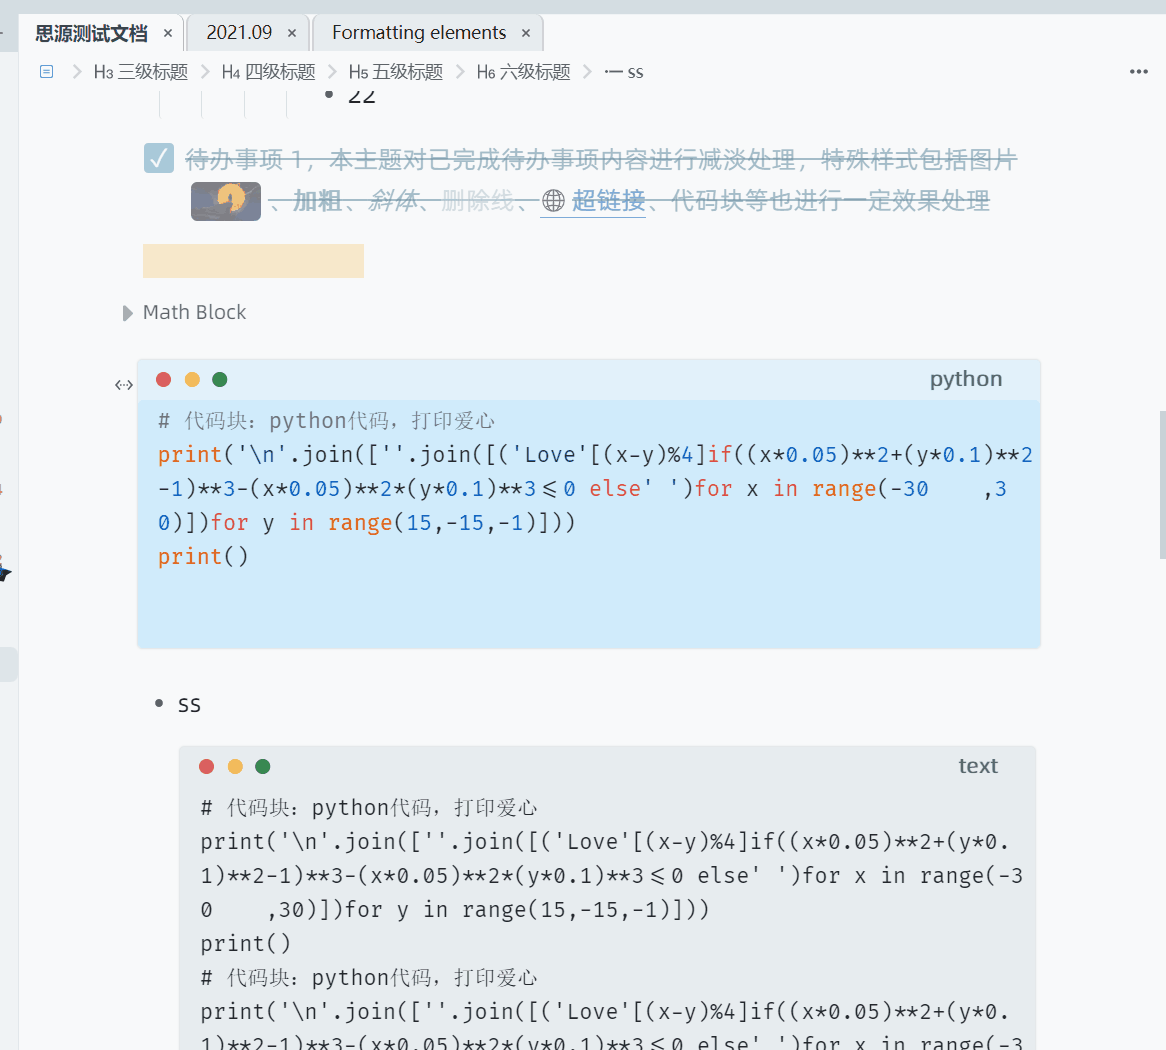Click the image thumbnail in the todo item
The image size is (1166, 1050).
225,201
